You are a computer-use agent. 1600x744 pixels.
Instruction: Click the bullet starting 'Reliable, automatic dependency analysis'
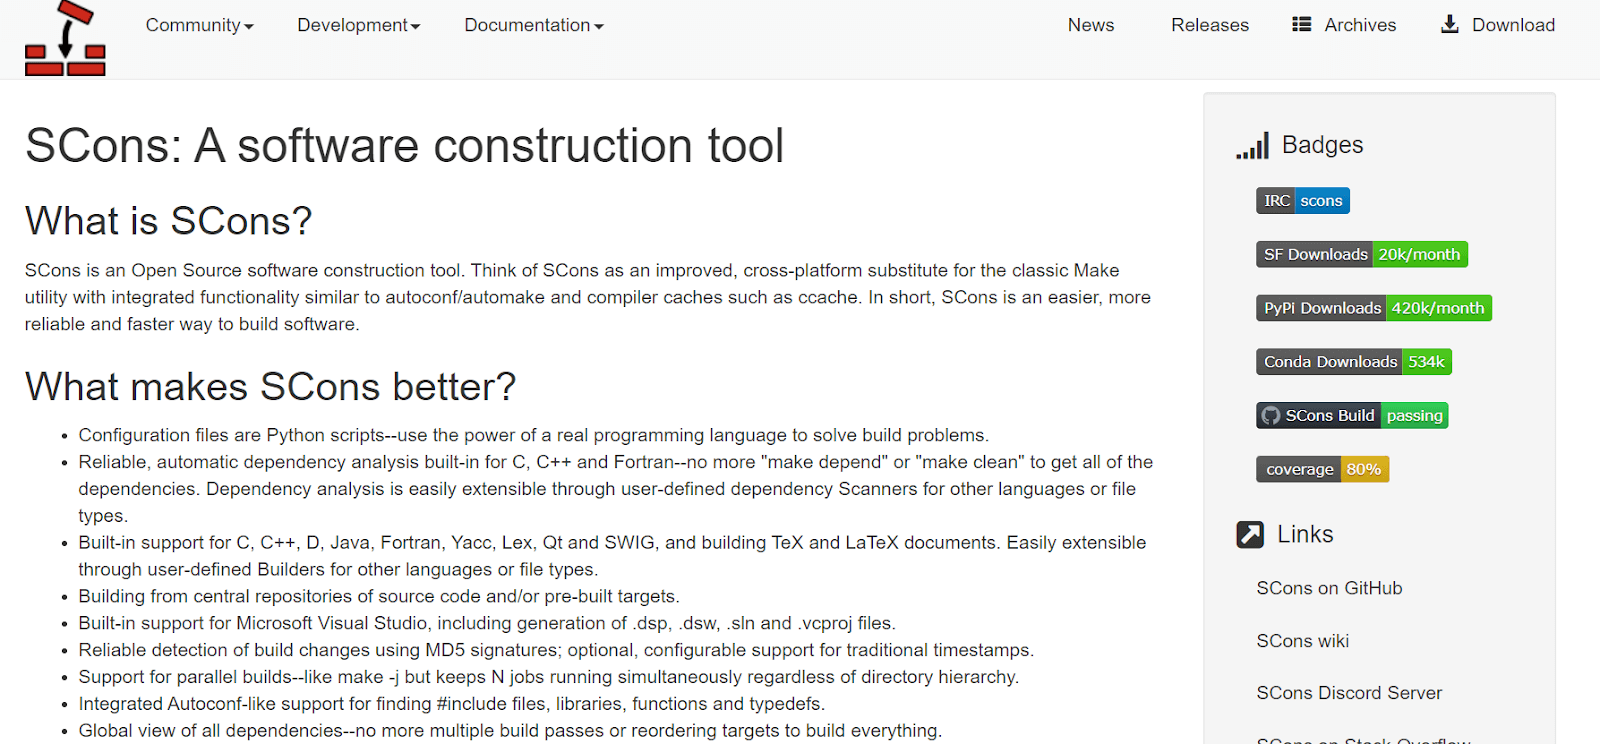pyautogui.click(x=616, y=489)
